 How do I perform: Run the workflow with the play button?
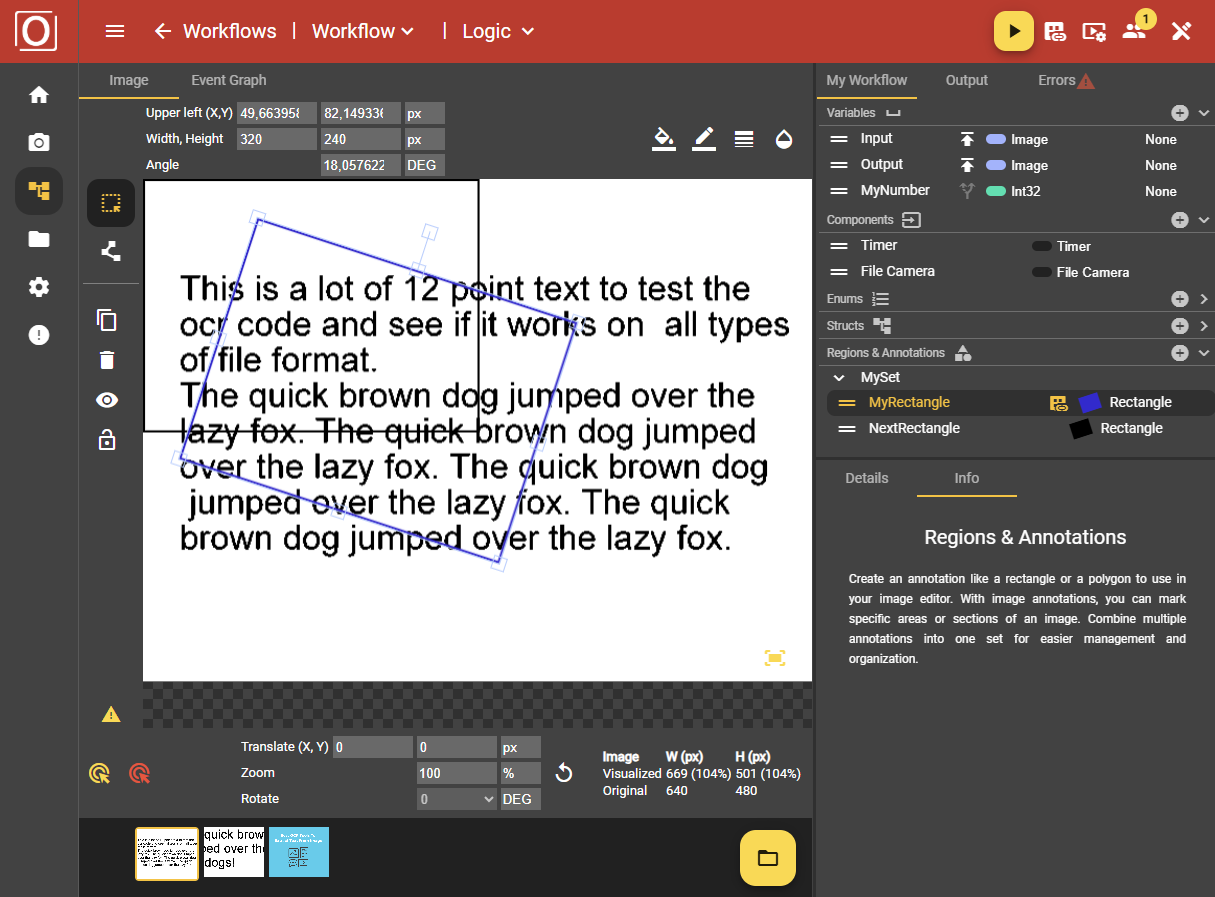(1013, 31)
